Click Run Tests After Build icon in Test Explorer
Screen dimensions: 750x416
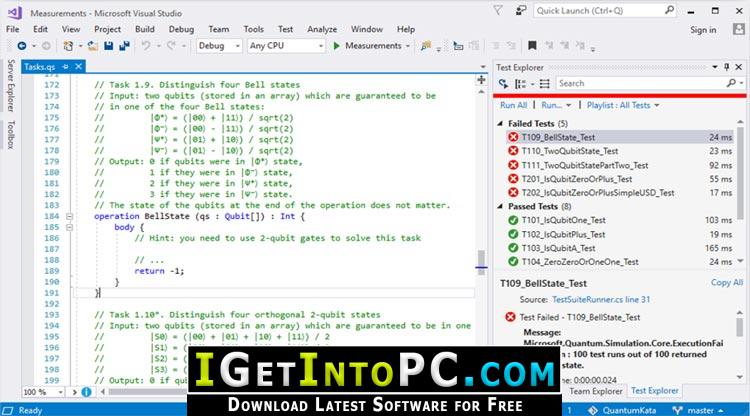pyautogui.click(x=503, y=84)
